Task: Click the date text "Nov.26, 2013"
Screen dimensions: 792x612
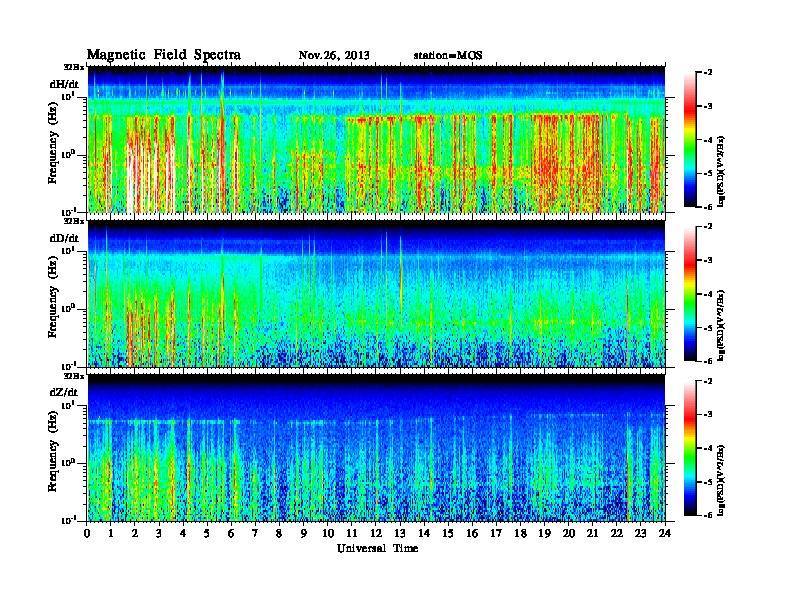Action: pyautogui.click(x=334, y=56)
